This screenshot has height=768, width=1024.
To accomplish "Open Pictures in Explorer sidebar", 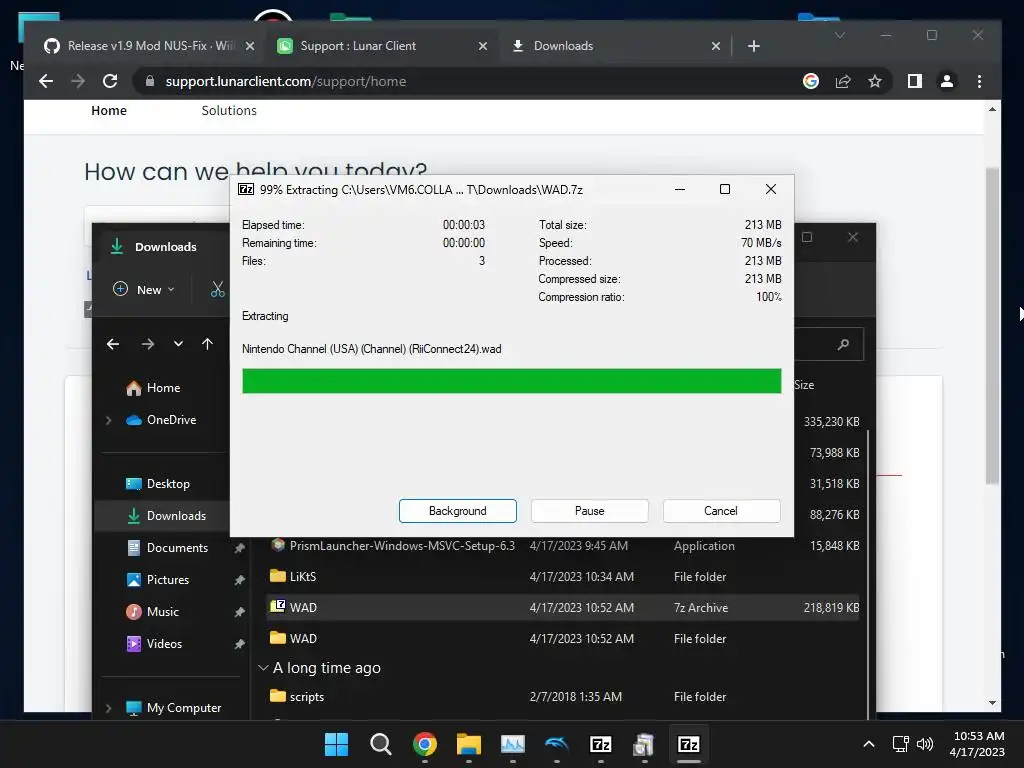I will point(168,580).
